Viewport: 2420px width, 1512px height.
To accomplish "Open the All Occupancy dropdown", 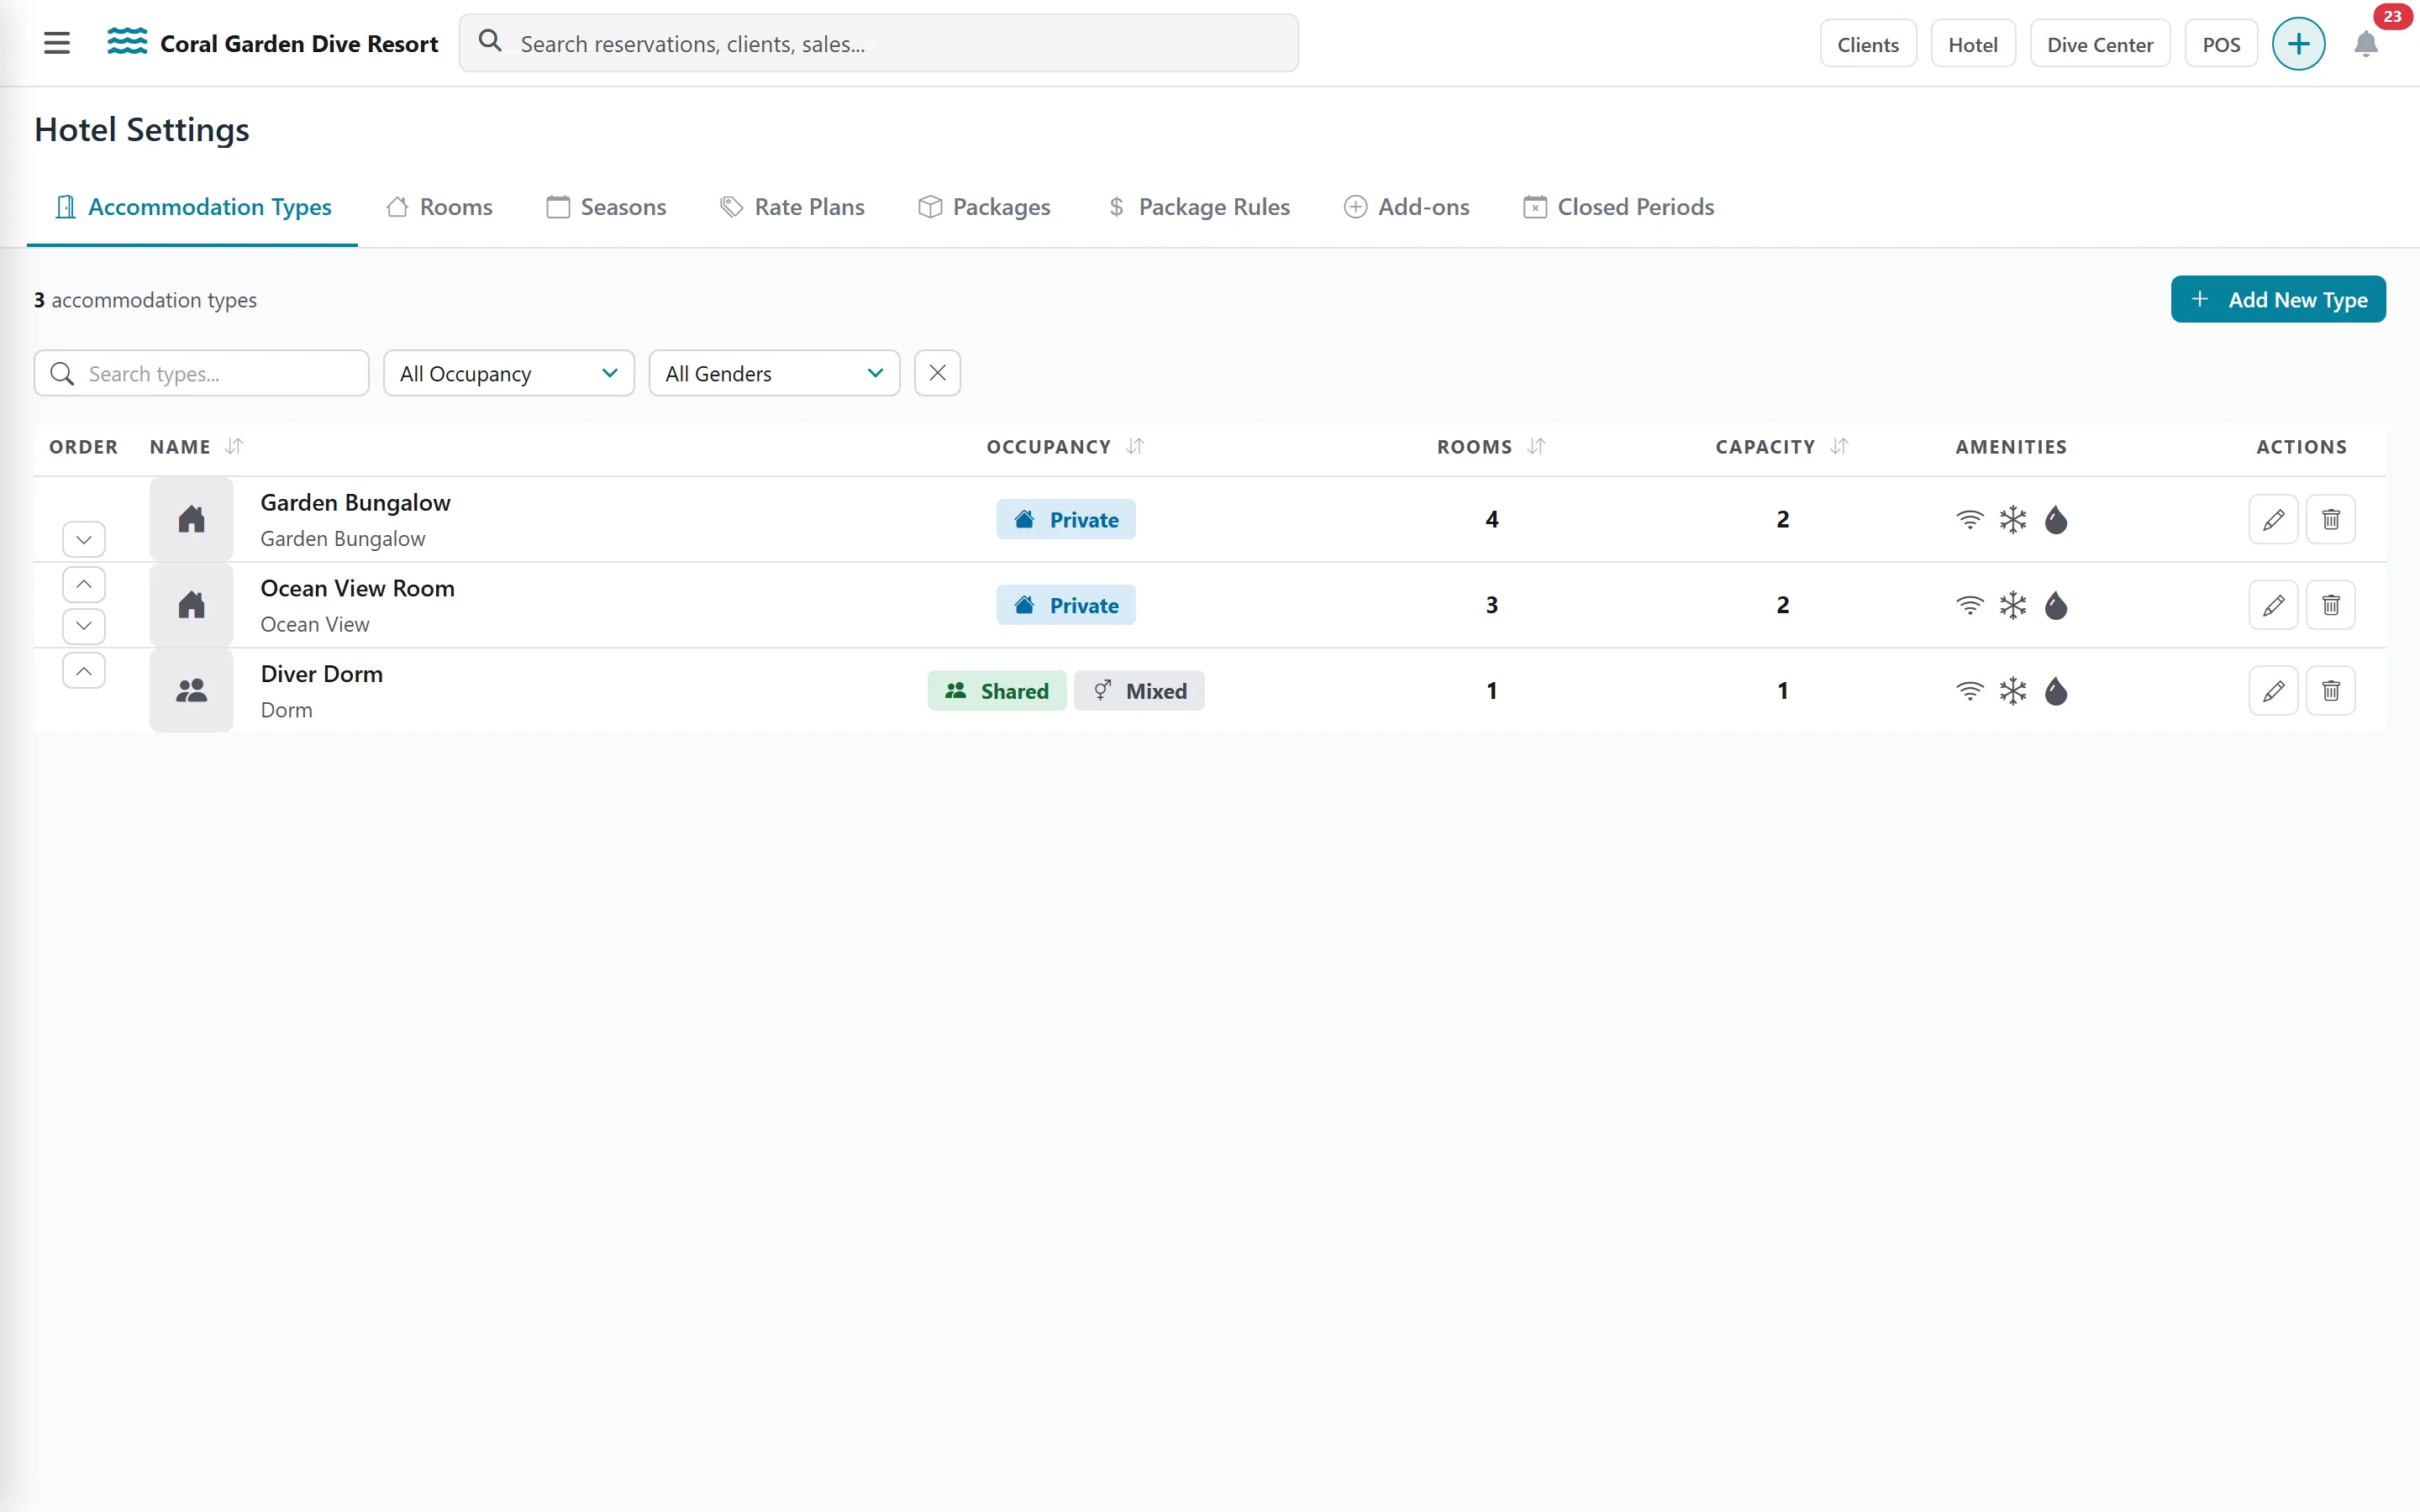I will [x=509, y=373].
